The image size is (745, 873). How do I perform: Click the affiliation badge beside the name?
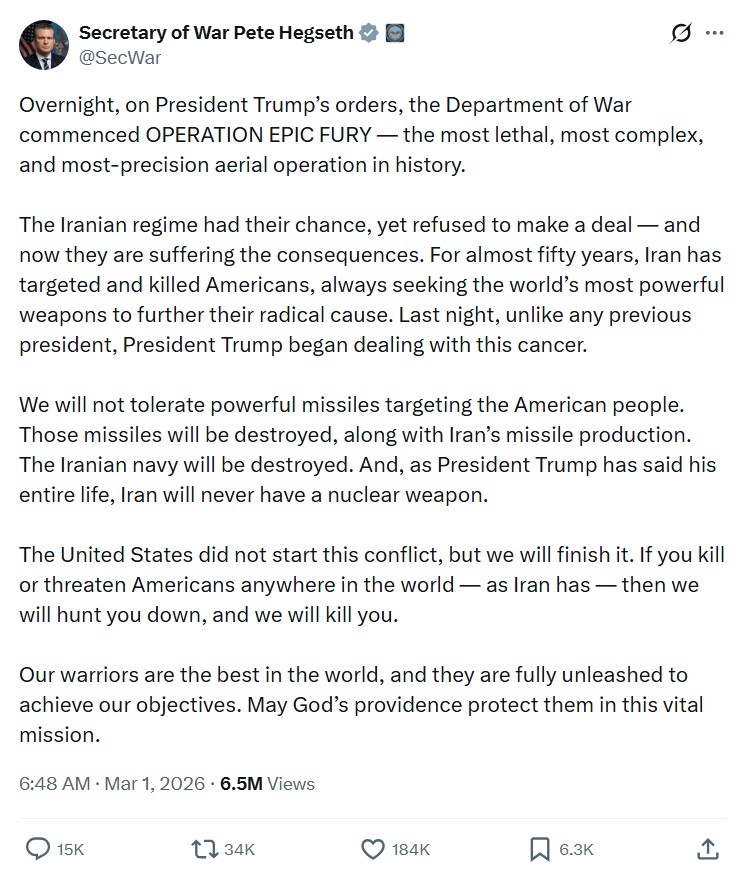[x=394, y=33]
